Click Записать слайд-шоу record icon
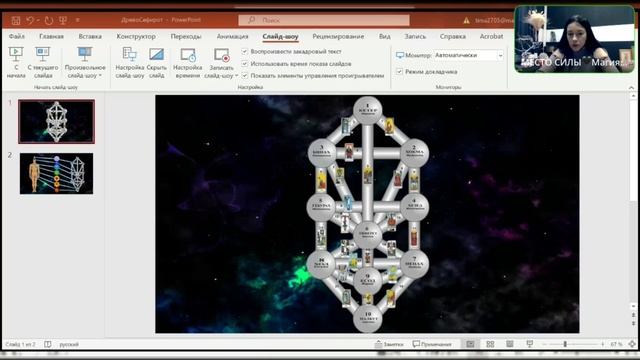This screenshot has width=640, height=360. 222,55
